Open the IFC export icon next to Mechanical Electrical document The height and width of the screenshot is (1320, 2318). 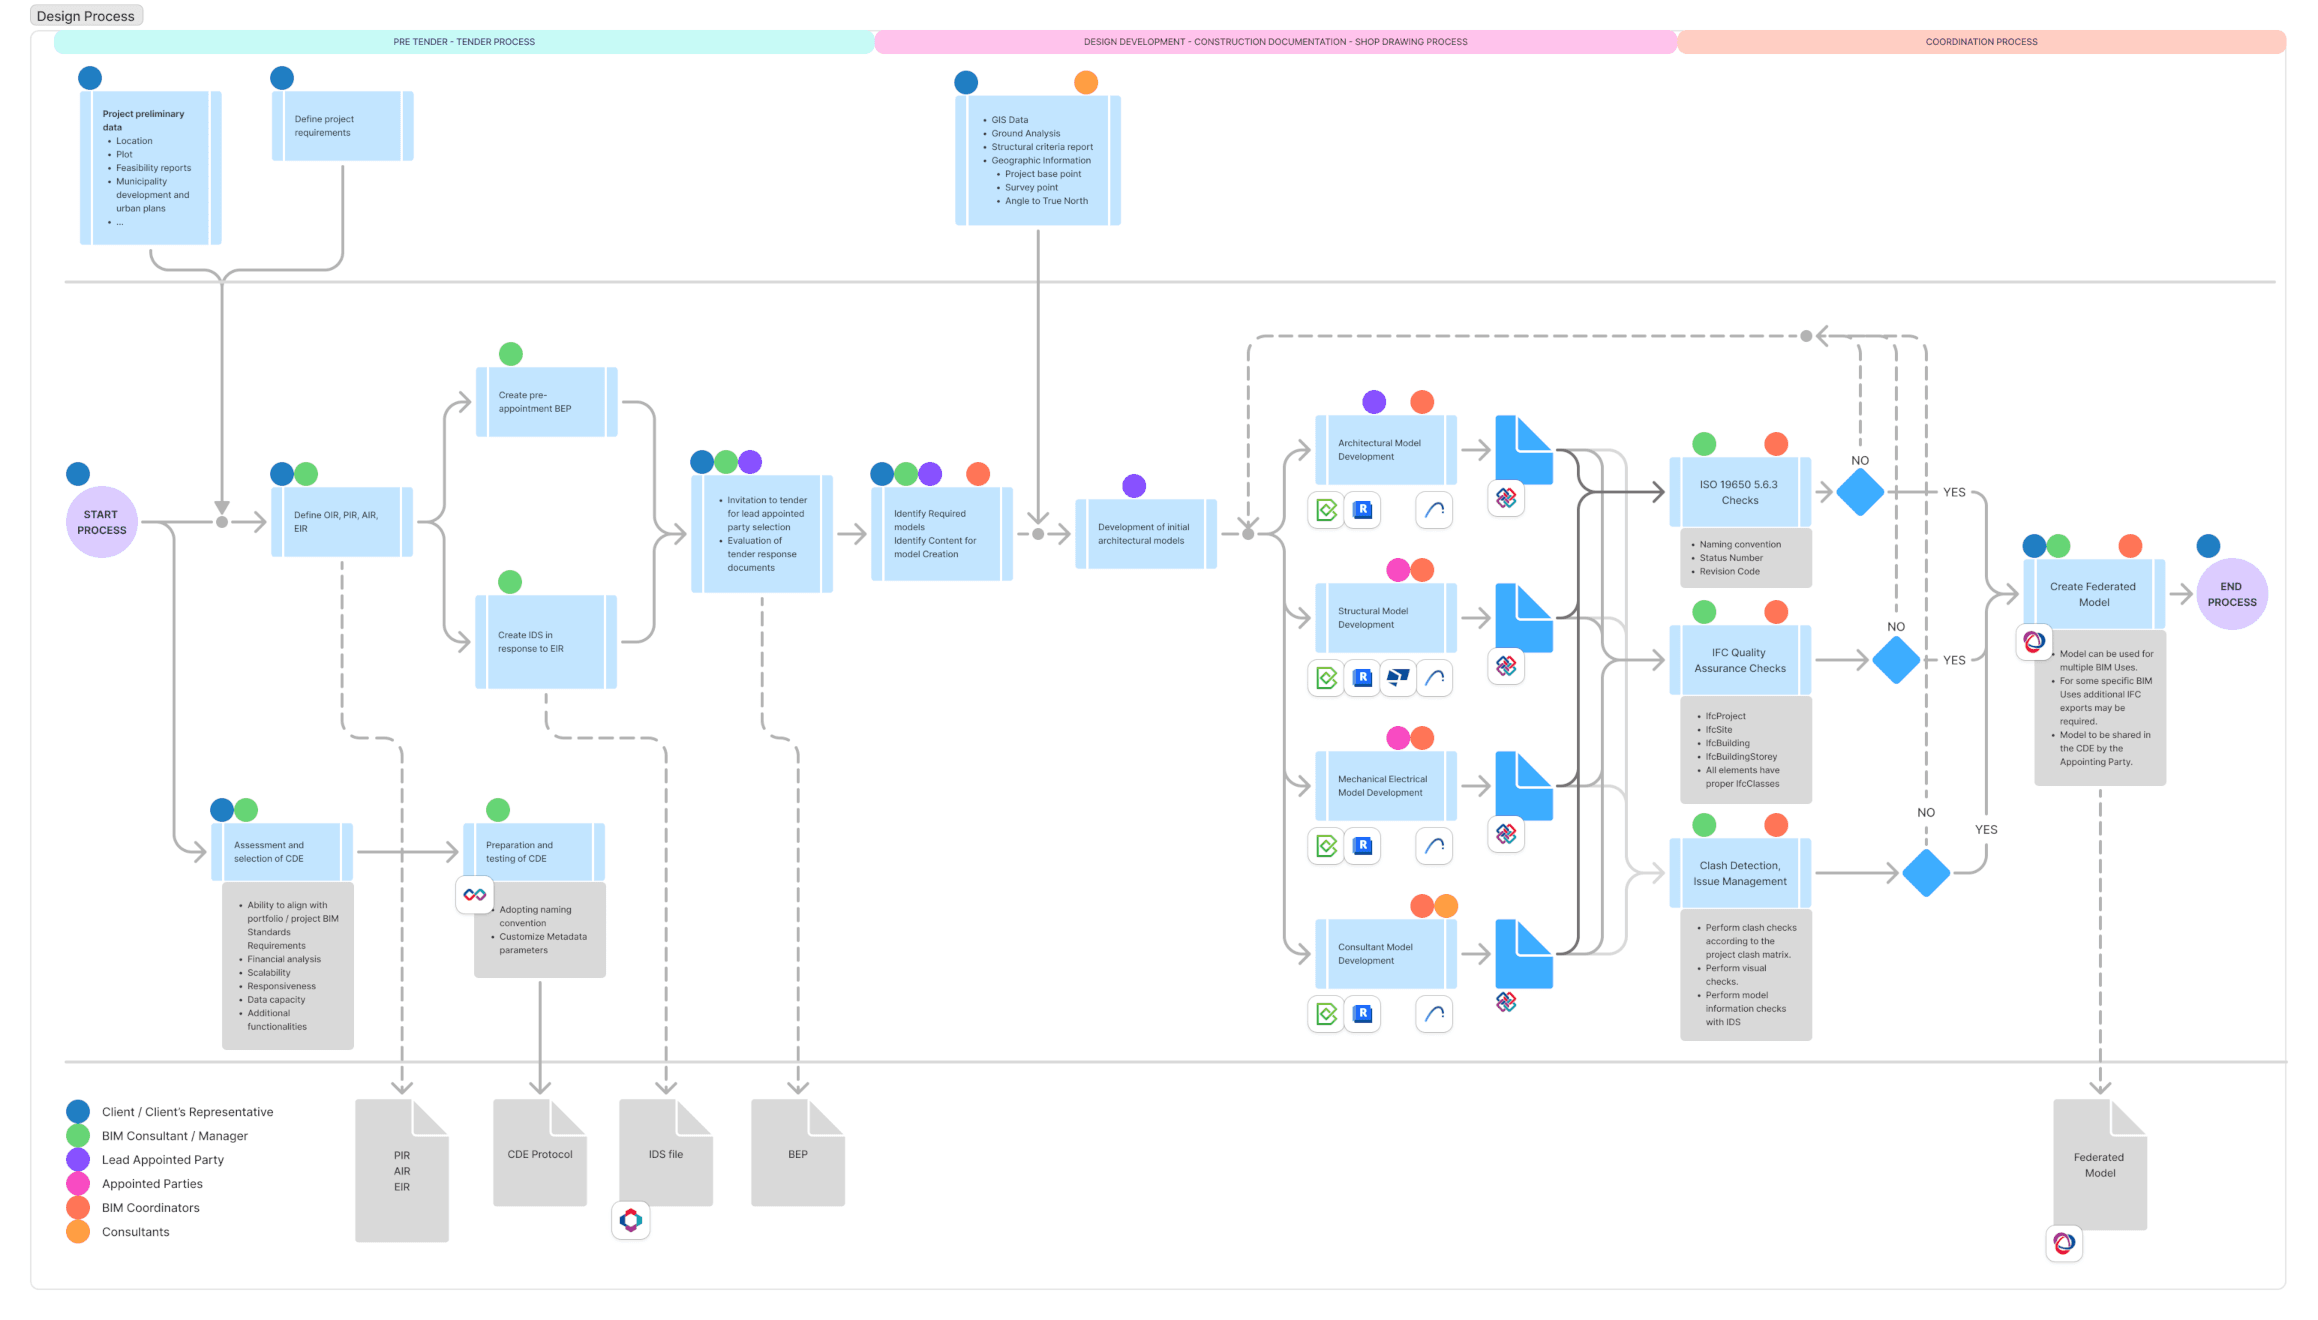click(x=1505, y=835)
